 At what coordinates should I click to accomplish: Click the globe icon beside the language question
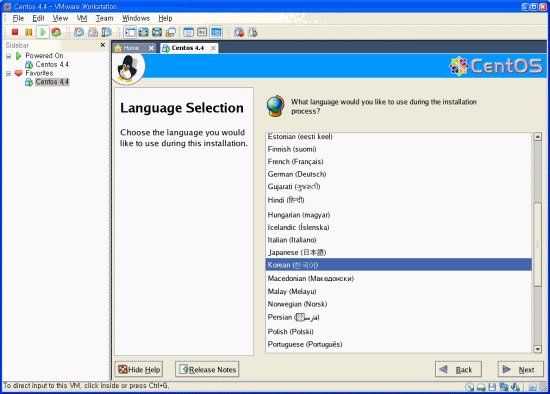(x=275, y=106)
